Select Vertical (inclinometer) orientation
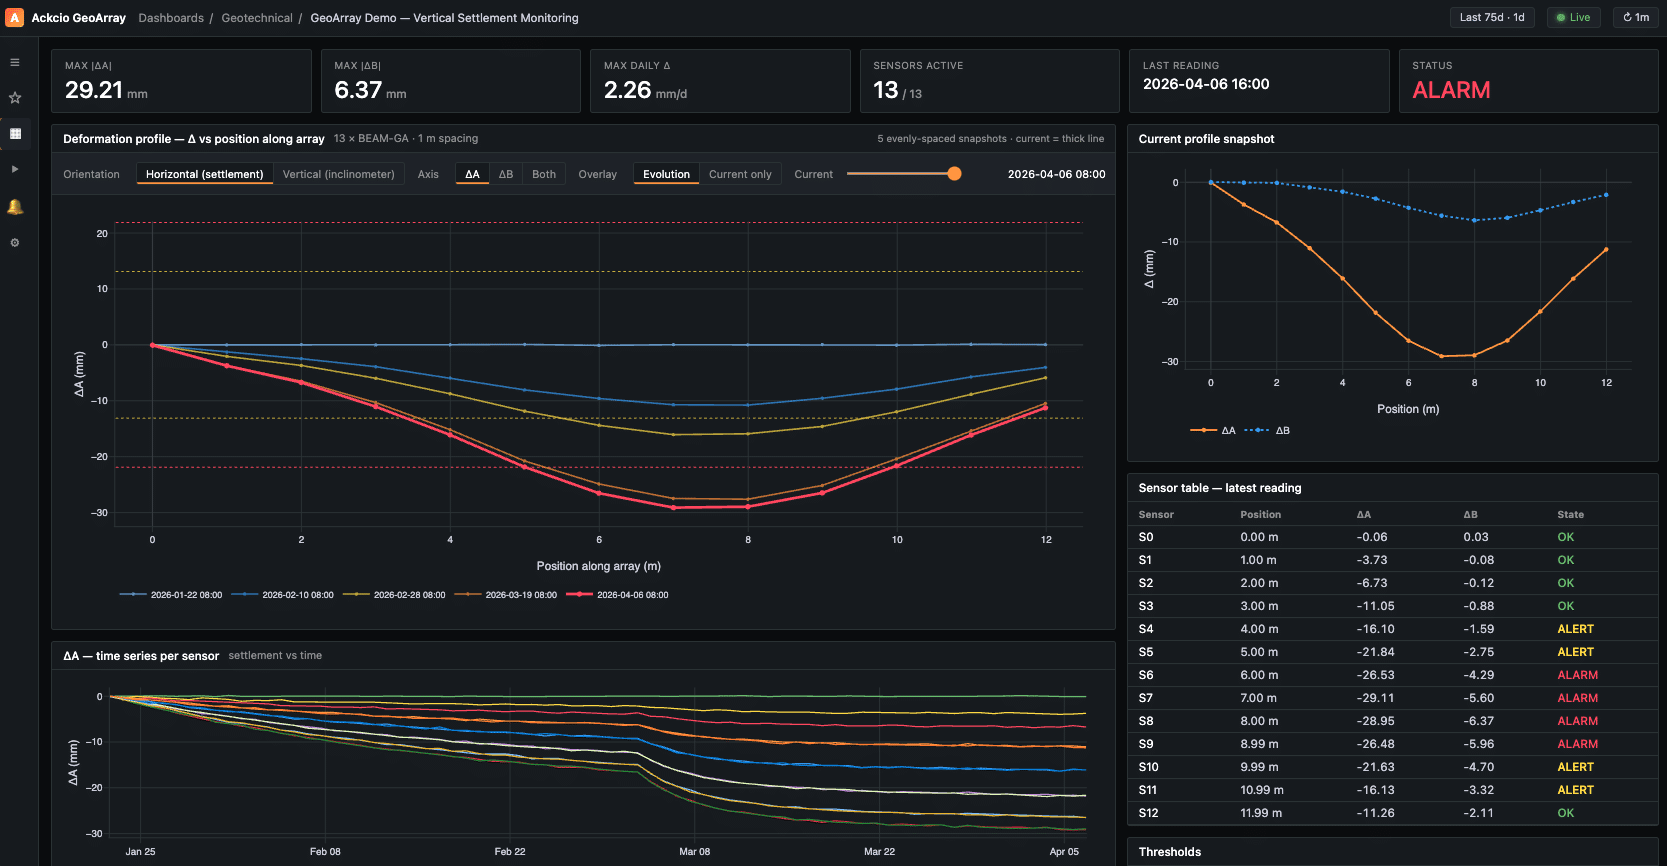 click(x=338, y=174)
